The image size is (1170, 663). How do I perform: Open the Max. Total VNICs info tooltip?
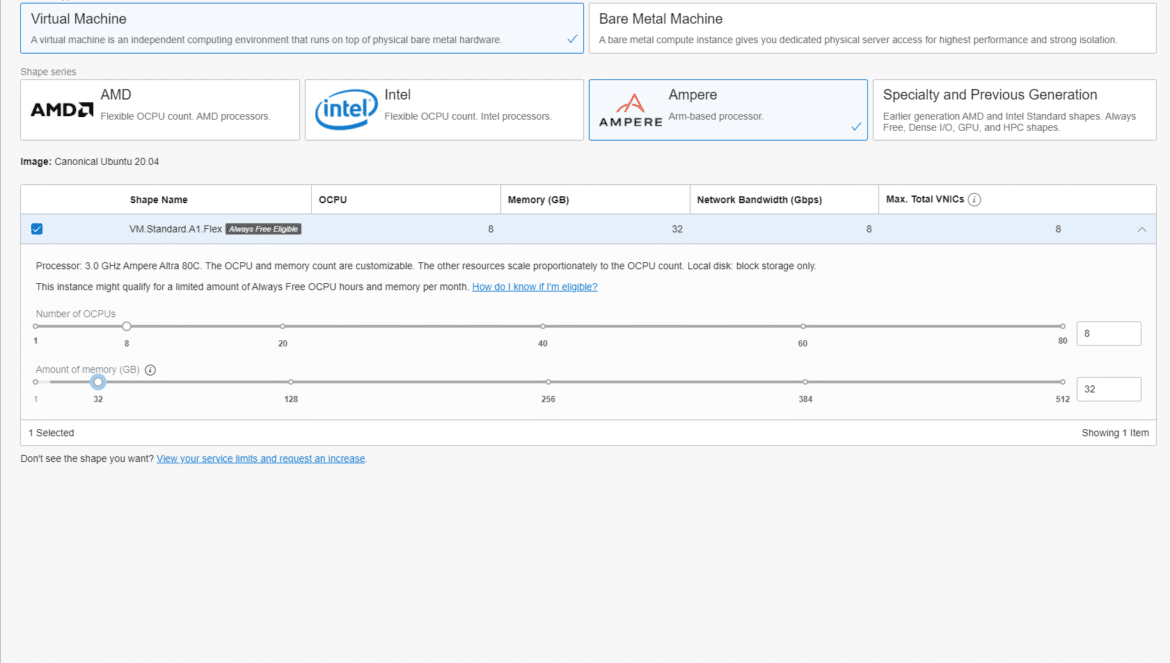[x=975, y=199]
